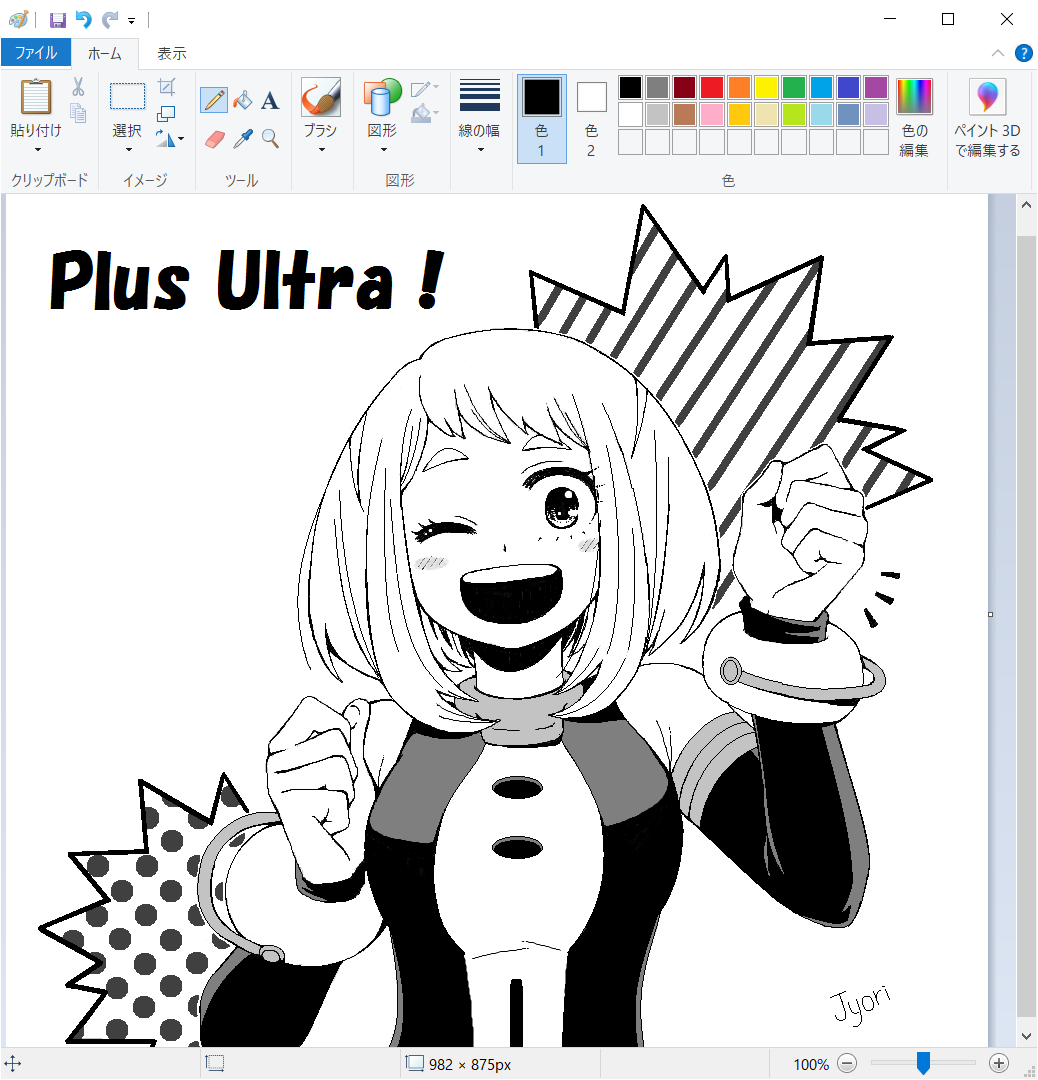Image resolution: width=1038 pixels, height=1080 pixels.
Task: Click the Crop icon
Action: [166, 87]
